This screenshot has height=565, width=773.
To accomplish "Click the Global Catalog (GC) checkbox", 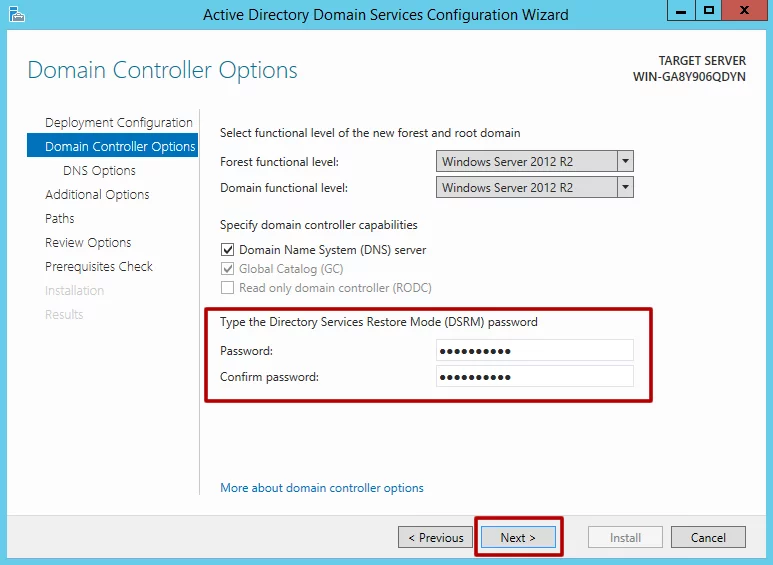I will [x=227, y=269].
